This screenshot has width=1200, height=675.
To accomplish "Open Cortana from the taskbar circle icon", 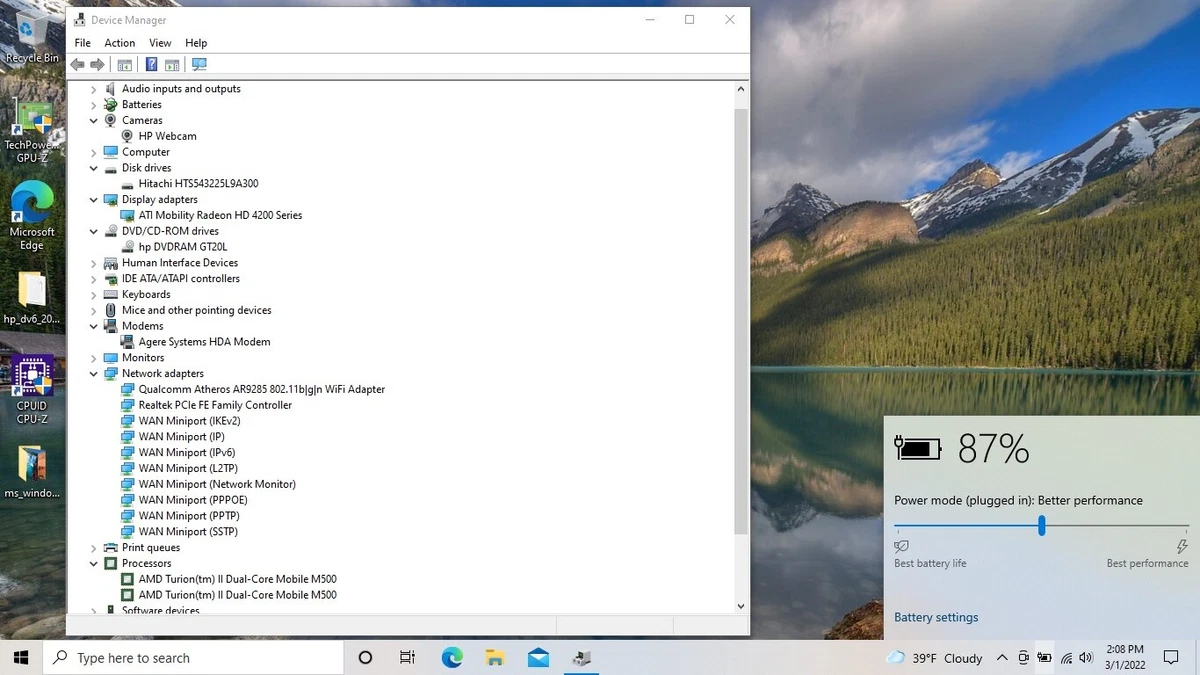I will (365, 658).
